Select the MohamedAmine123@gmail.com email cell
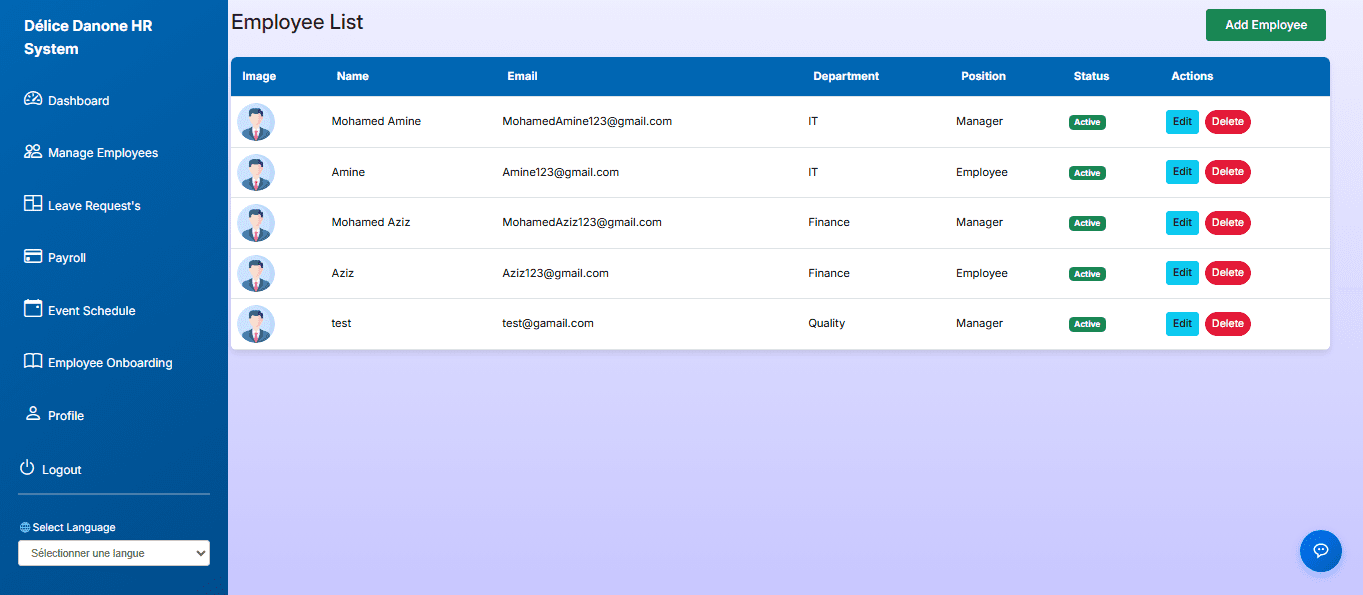Viewport: 1363px width, 595px height. pos(587,121)
